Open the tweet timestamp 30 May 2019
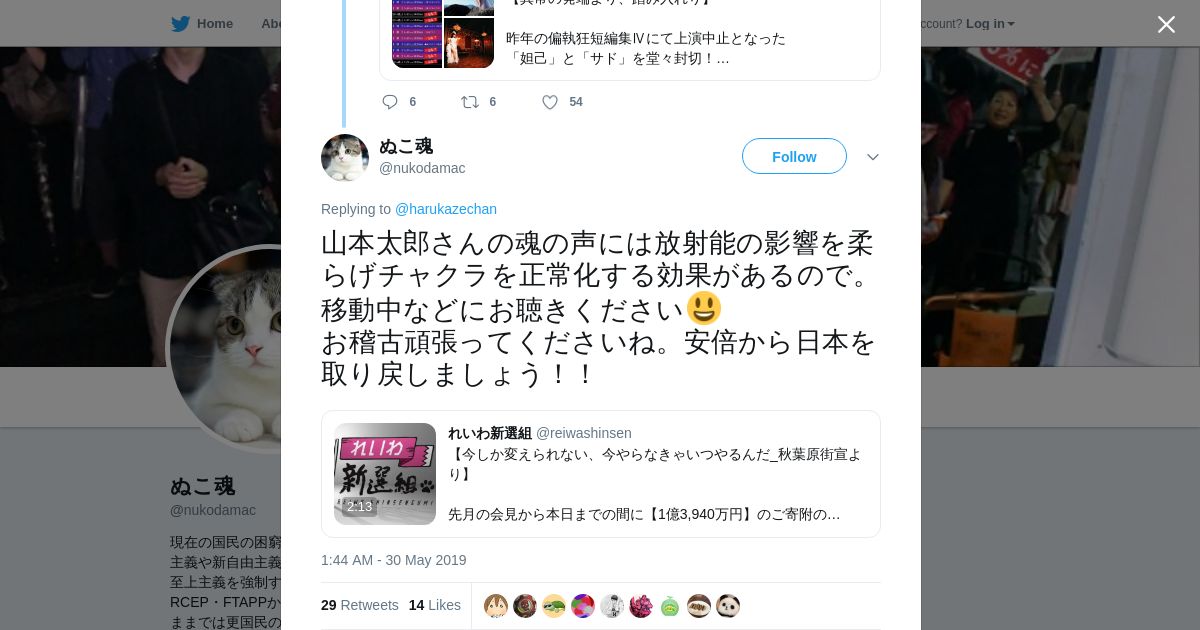This screenshot has width=1200, height=630. tap(394, 560)
